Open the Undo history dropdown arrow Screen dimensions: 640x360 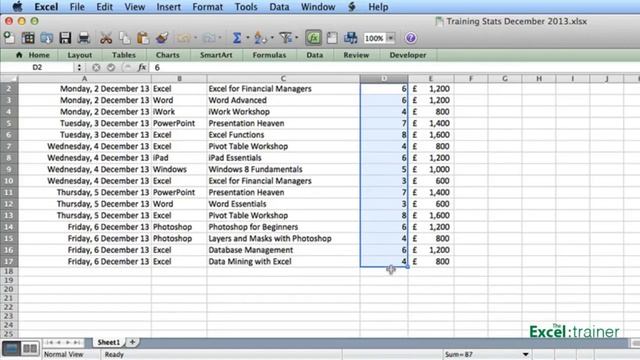196,38
